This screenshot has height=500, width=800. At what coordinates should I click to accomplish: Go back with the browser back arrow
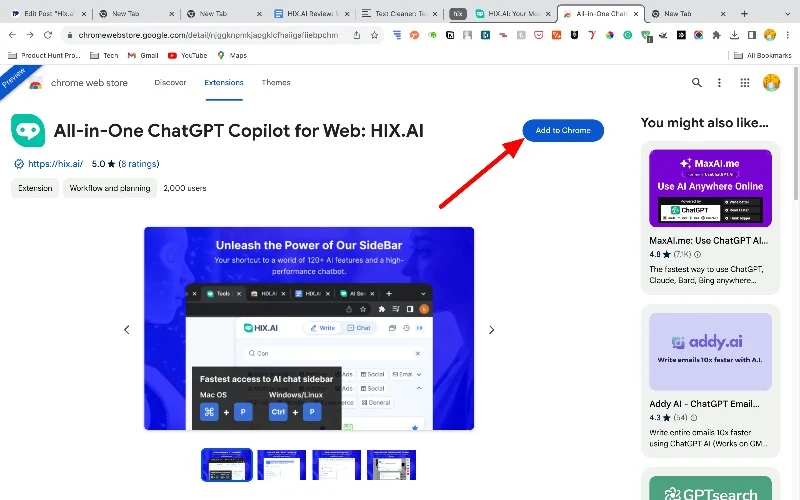pyautogui.click(x=12, y=35)
